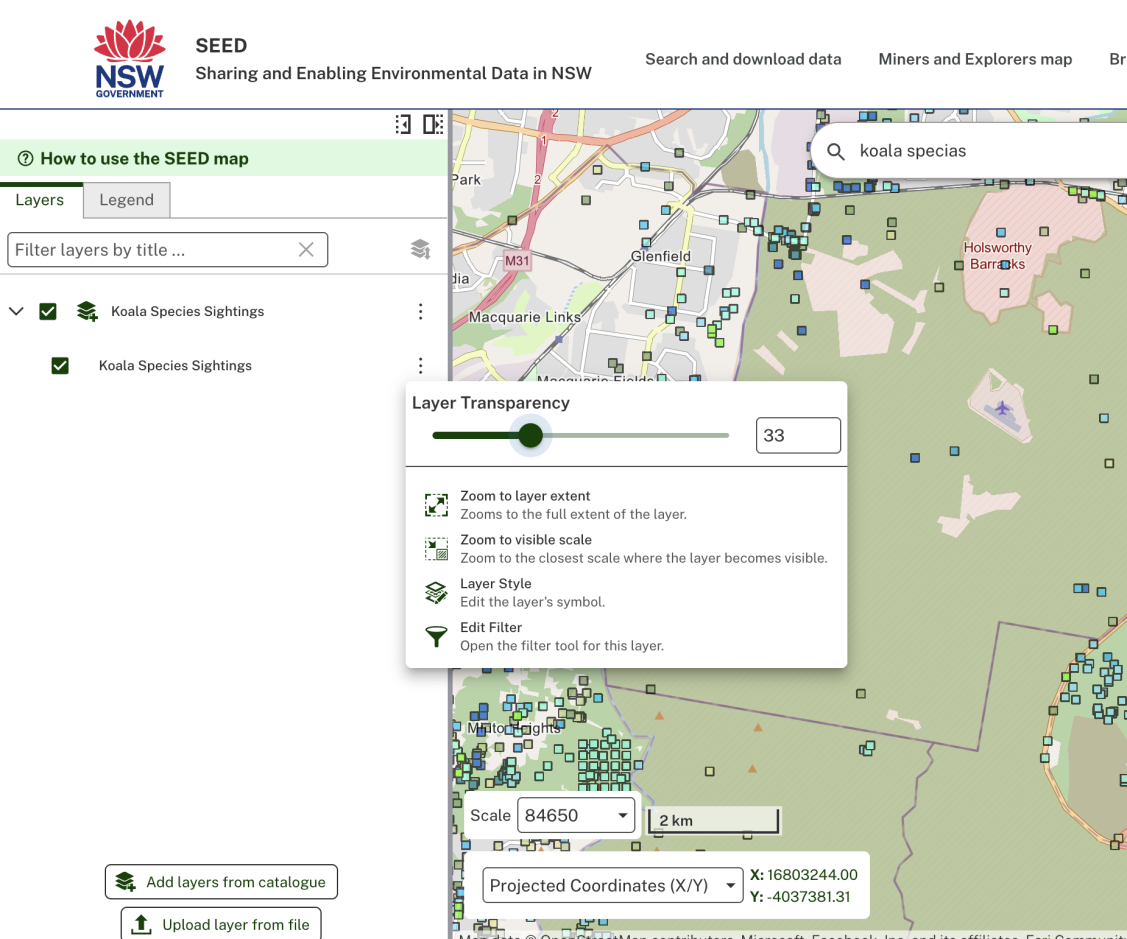Click the Filter layers by title field

(167, 249)
